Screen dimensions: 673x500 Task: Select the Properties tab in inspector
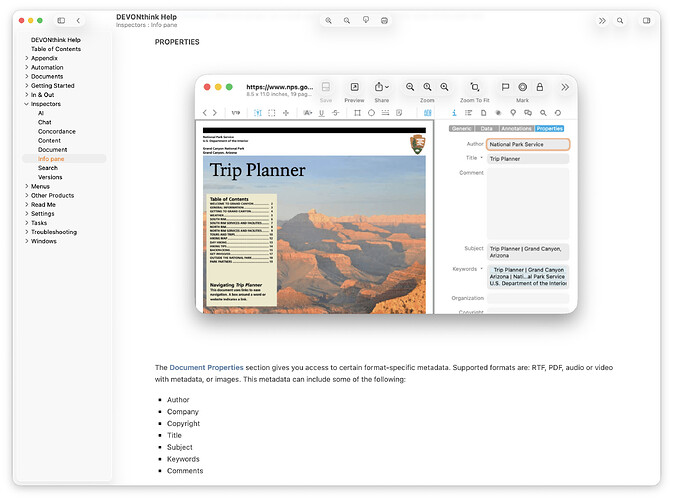[549, 129]
